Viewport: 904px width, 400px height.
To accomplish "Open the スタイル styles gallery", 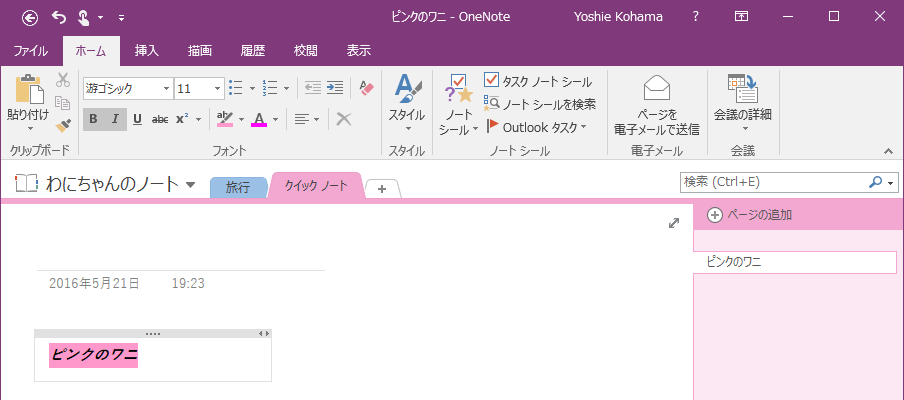I will (407, 105).
